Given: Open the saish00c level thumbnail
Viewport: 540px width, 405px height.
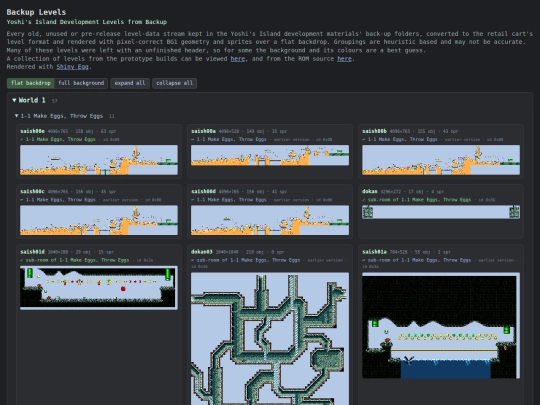Looking at the screenshot, I should [x=99, y=220].
